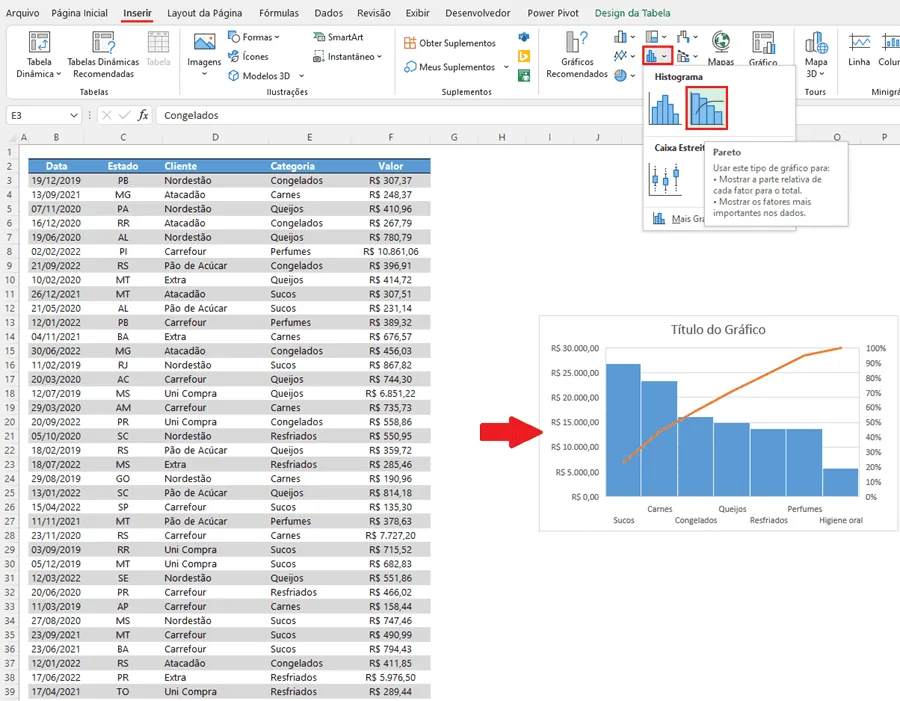Screen dimensions: 900x701
Task: Insert a box and whisker chart
Action: [665, 179]
